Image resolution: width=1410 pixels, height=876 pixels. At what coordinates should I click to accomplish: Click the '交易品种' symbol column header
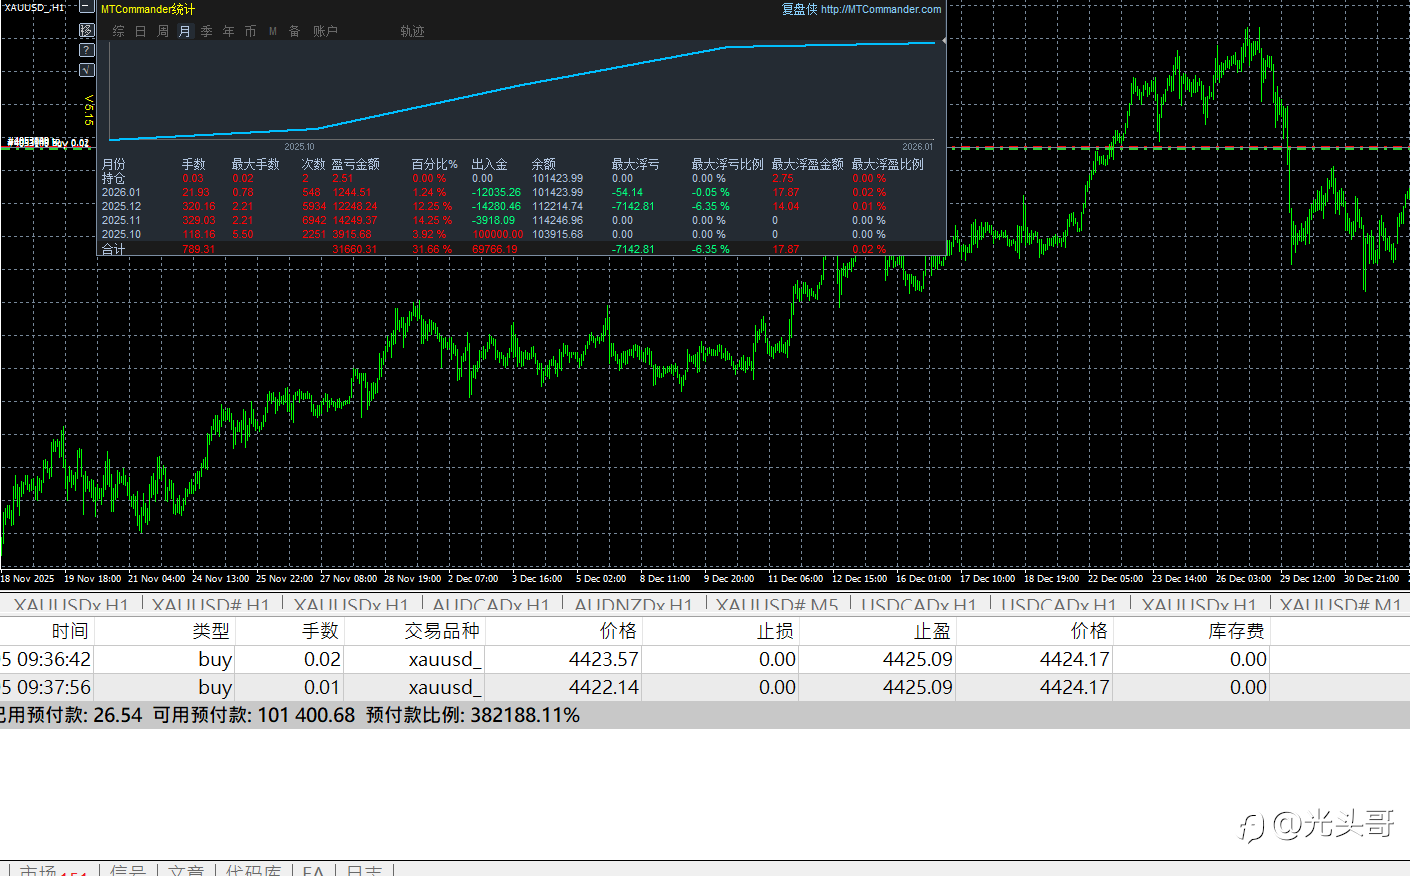coord(442,631)
